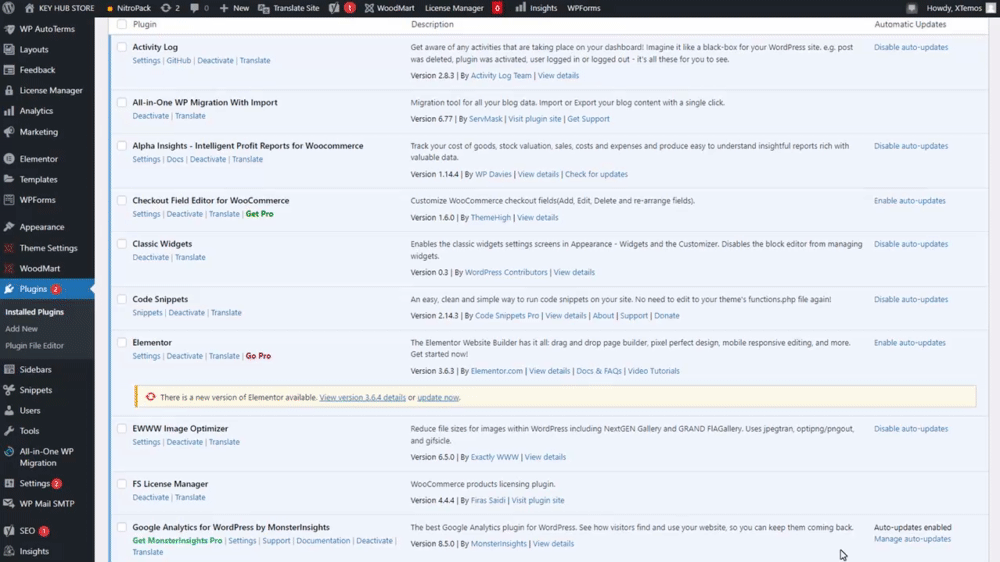This screenshot has height=562, width=1000.
Task: Open the WoodMart toolbar menu
Action: click(389, 8)
